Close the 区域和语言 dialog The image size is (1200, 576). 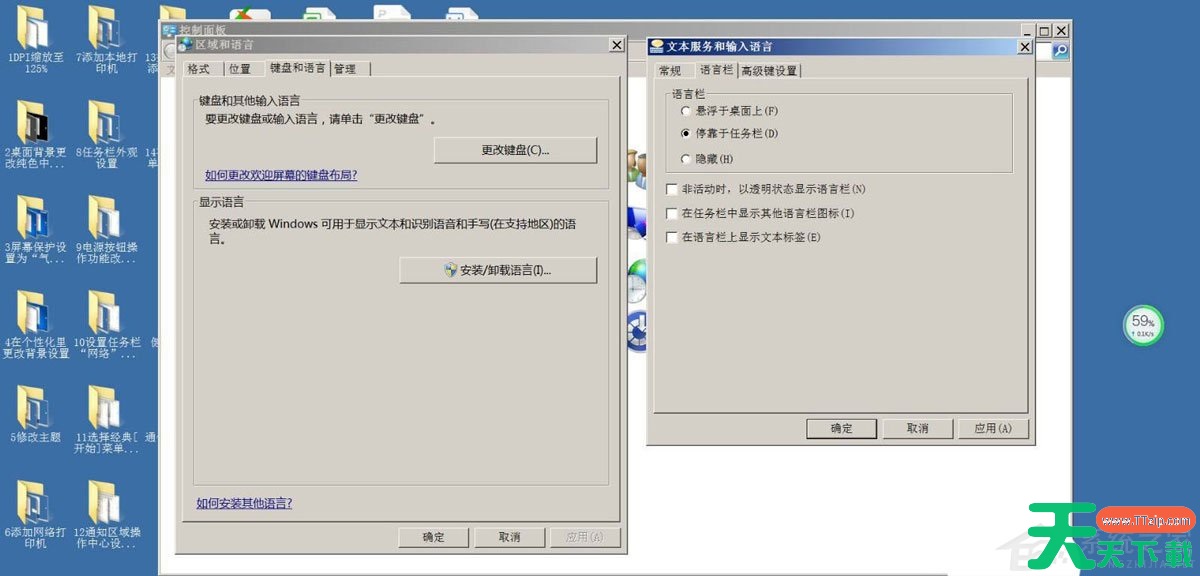pyautogui.click(x=616, y=45)
